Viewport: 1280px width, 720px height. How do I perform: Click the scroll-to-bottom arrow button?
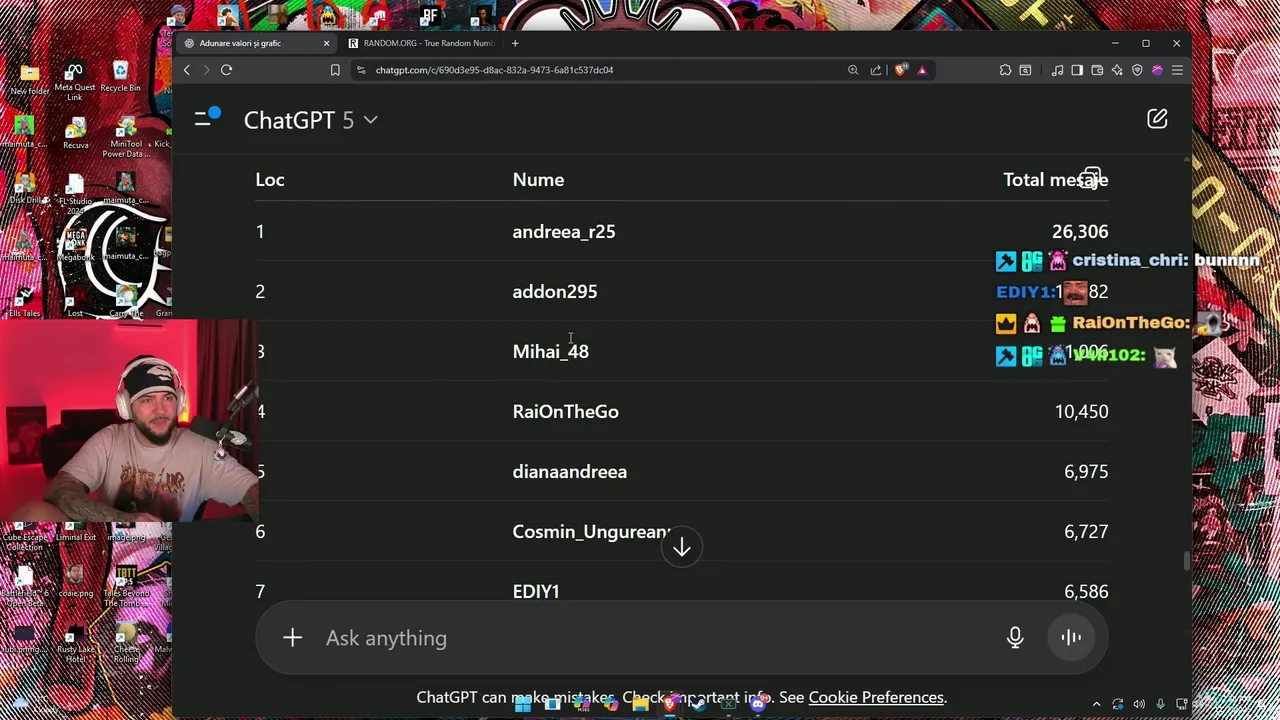tap(682, 547)
